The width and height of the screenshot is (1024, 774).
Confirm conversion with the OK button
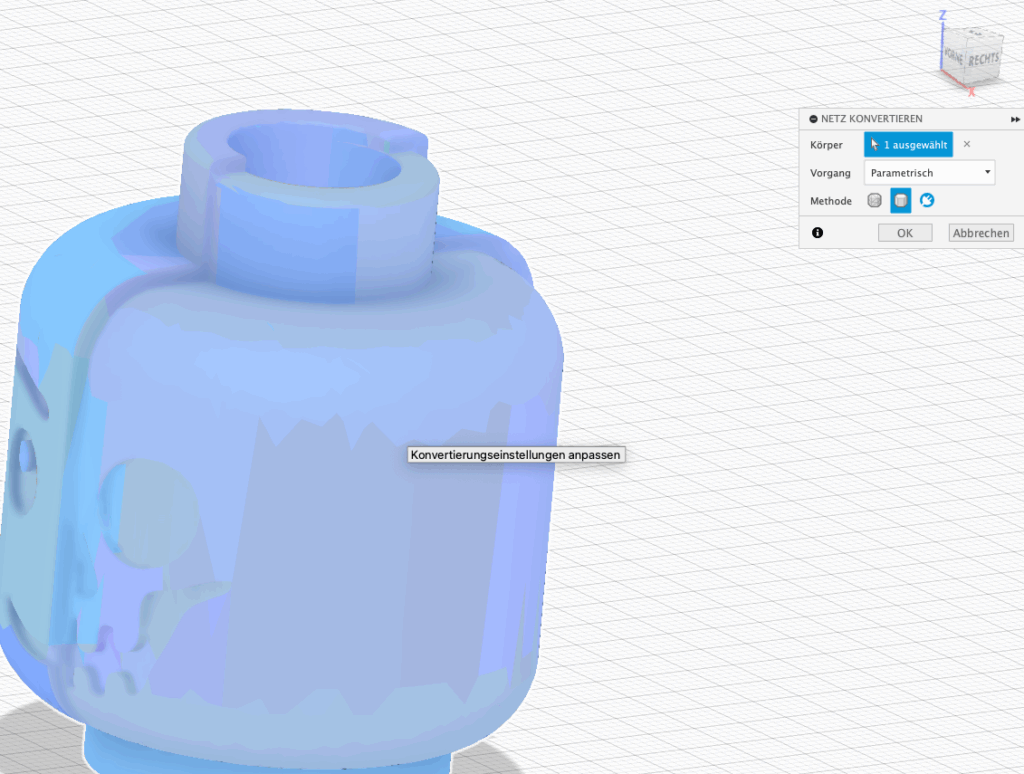(904, 233)
